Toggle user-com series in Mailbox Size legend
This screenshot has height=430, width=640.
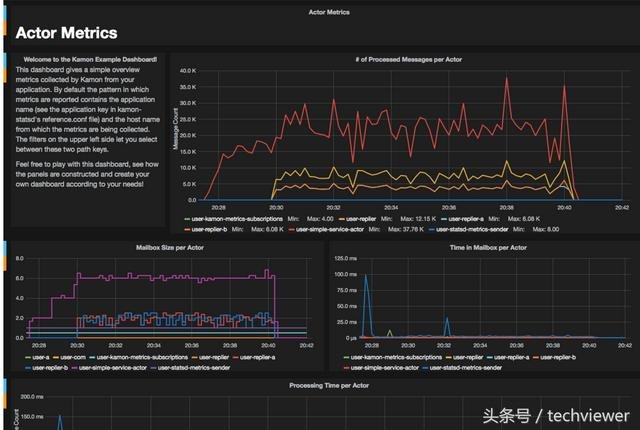tap(71, 357)
